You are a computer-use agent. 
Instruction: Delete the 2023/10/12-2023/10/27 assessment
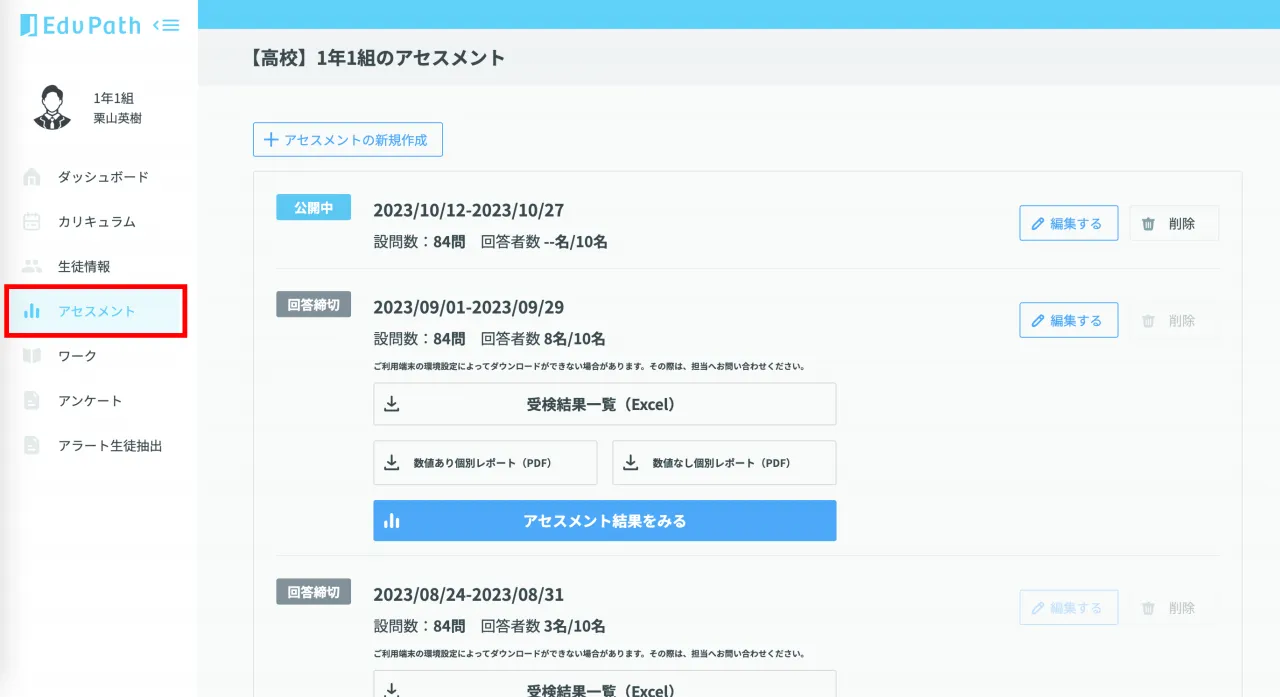1174,223
